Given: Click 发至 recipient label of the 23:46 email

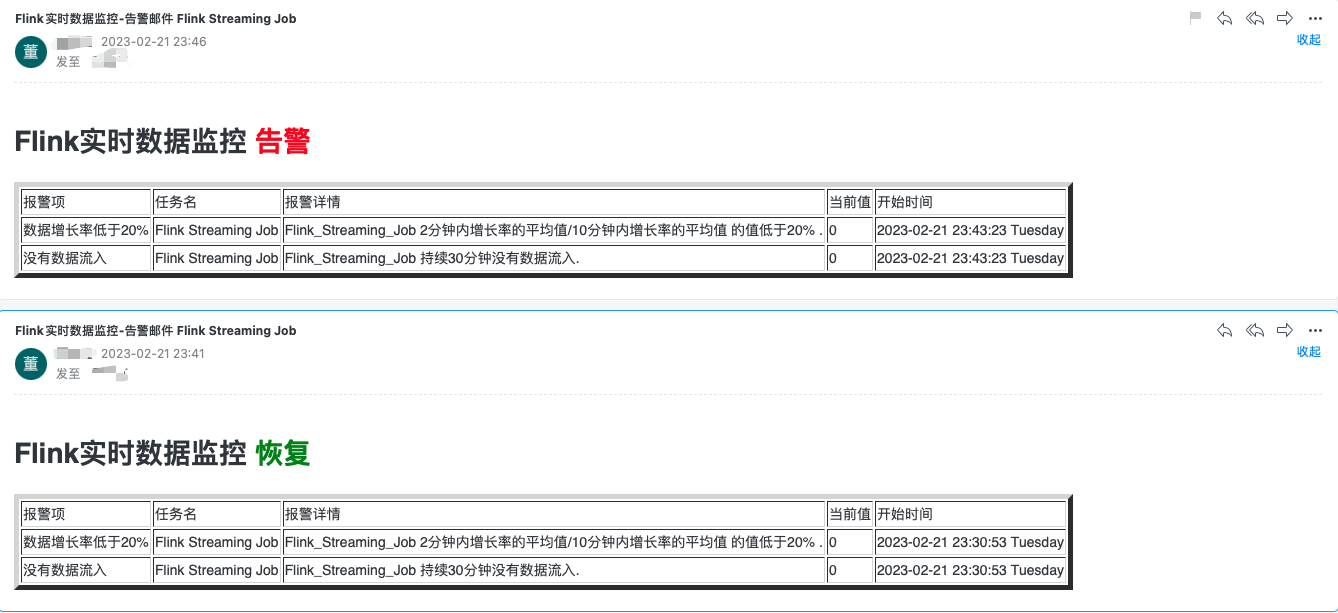Looking at the screenshot, I should coord(68,62).
